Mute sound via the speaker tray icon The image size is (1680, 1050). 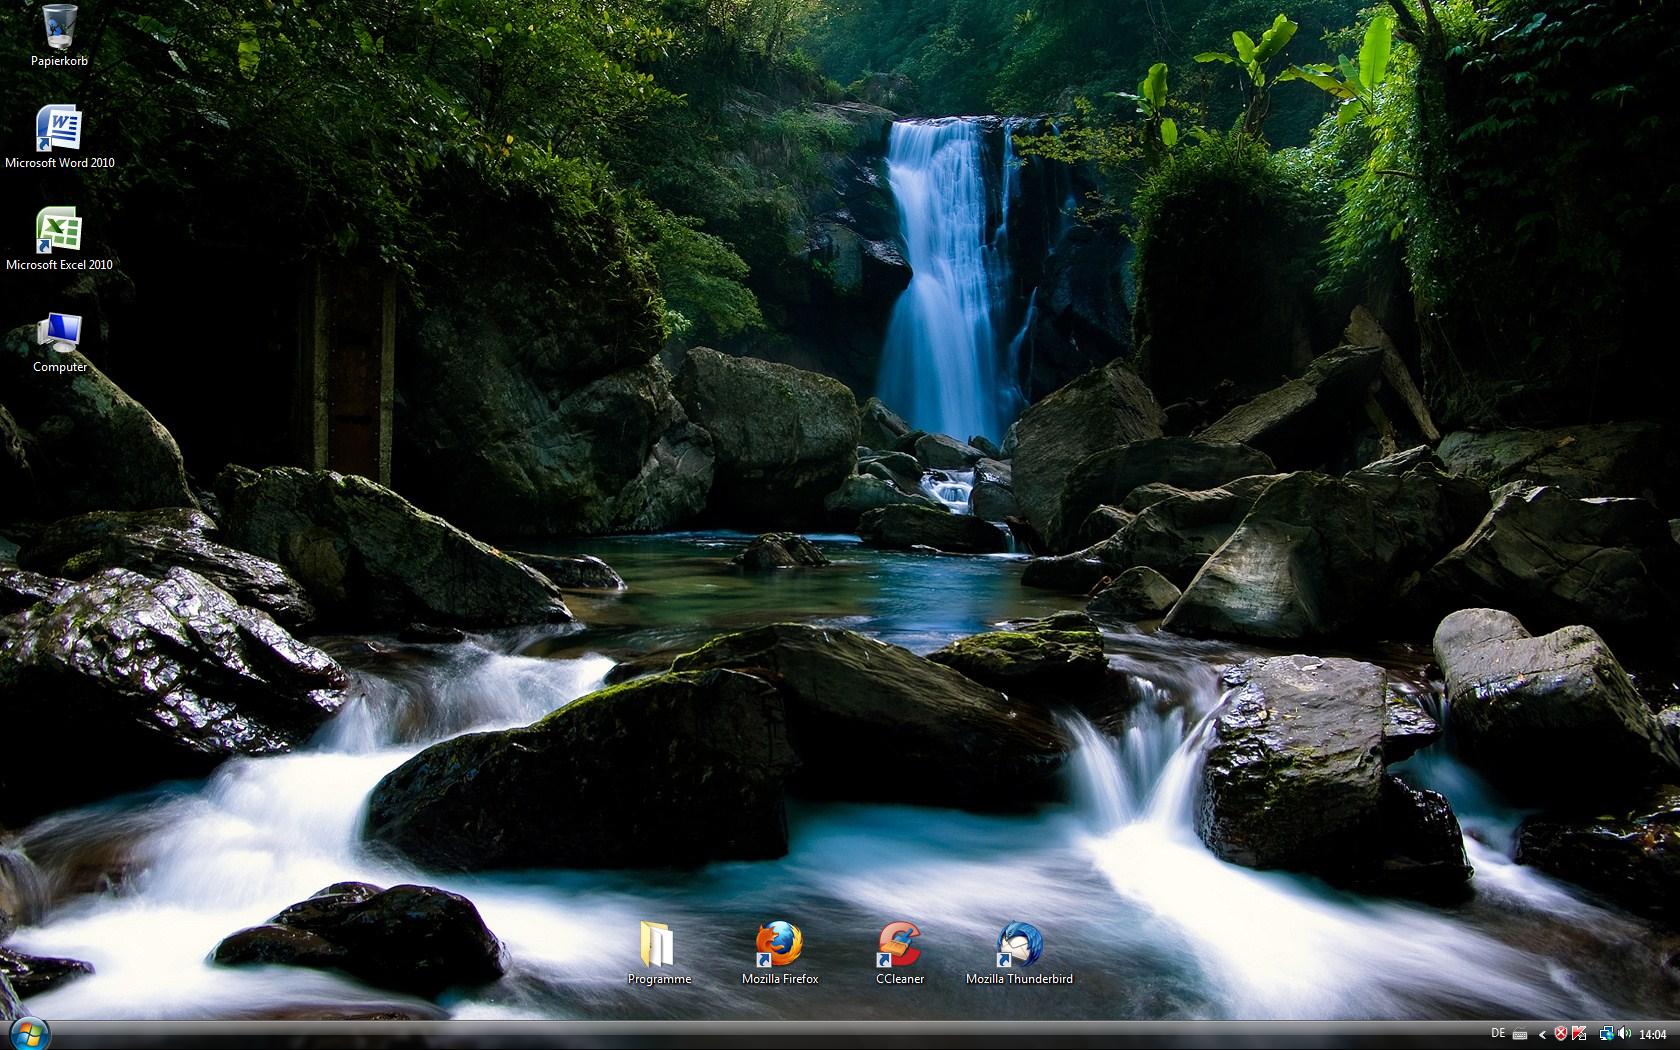point(1624,1033)
